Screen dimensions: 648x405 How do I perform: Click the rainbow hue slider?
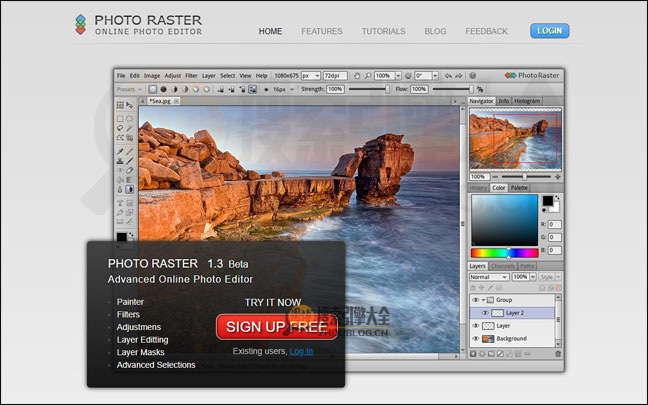[505, 253]
